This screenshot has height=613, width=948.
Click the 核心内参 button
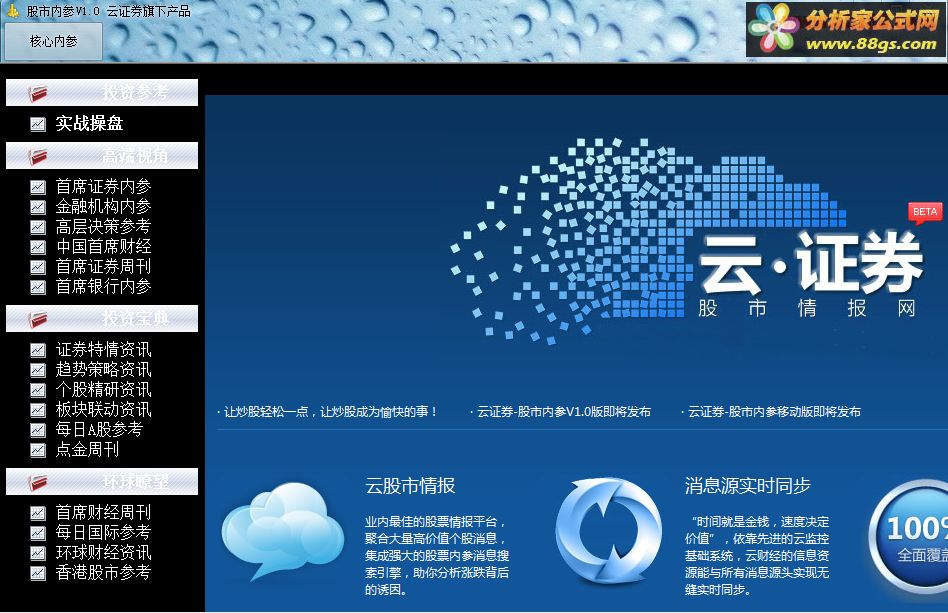[53, 41]
